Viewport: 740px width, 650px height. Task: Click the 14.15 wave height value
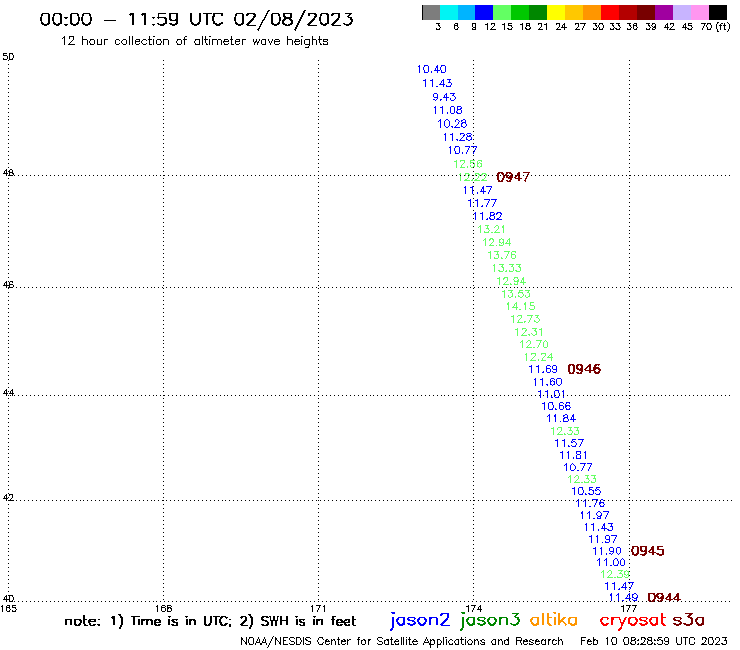click(x=521, y=306)
